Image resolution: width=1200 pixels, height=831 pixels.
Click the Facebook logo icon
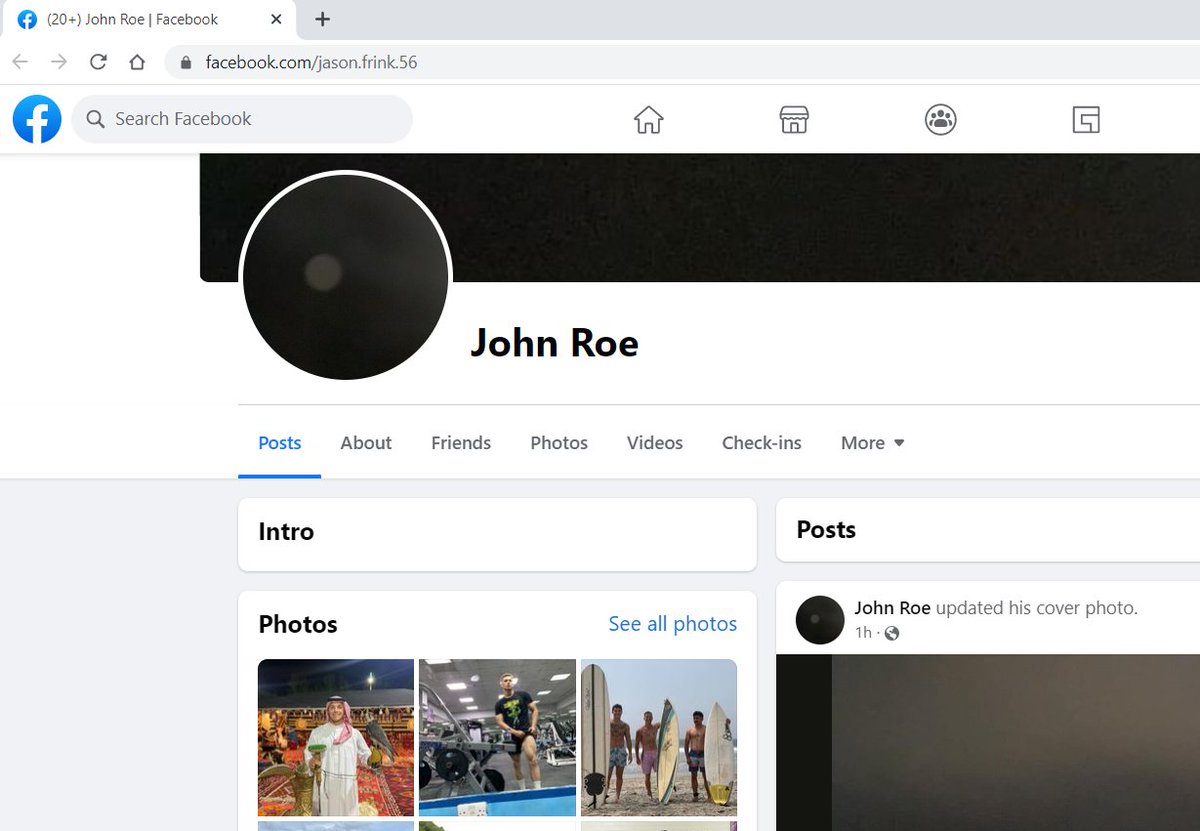coord(37,119)
